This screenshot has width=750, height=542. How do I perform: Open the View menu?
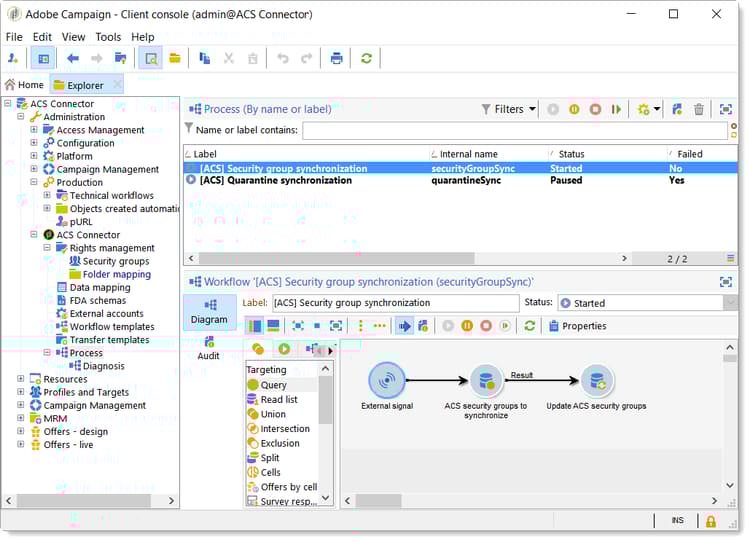(73, 37)
